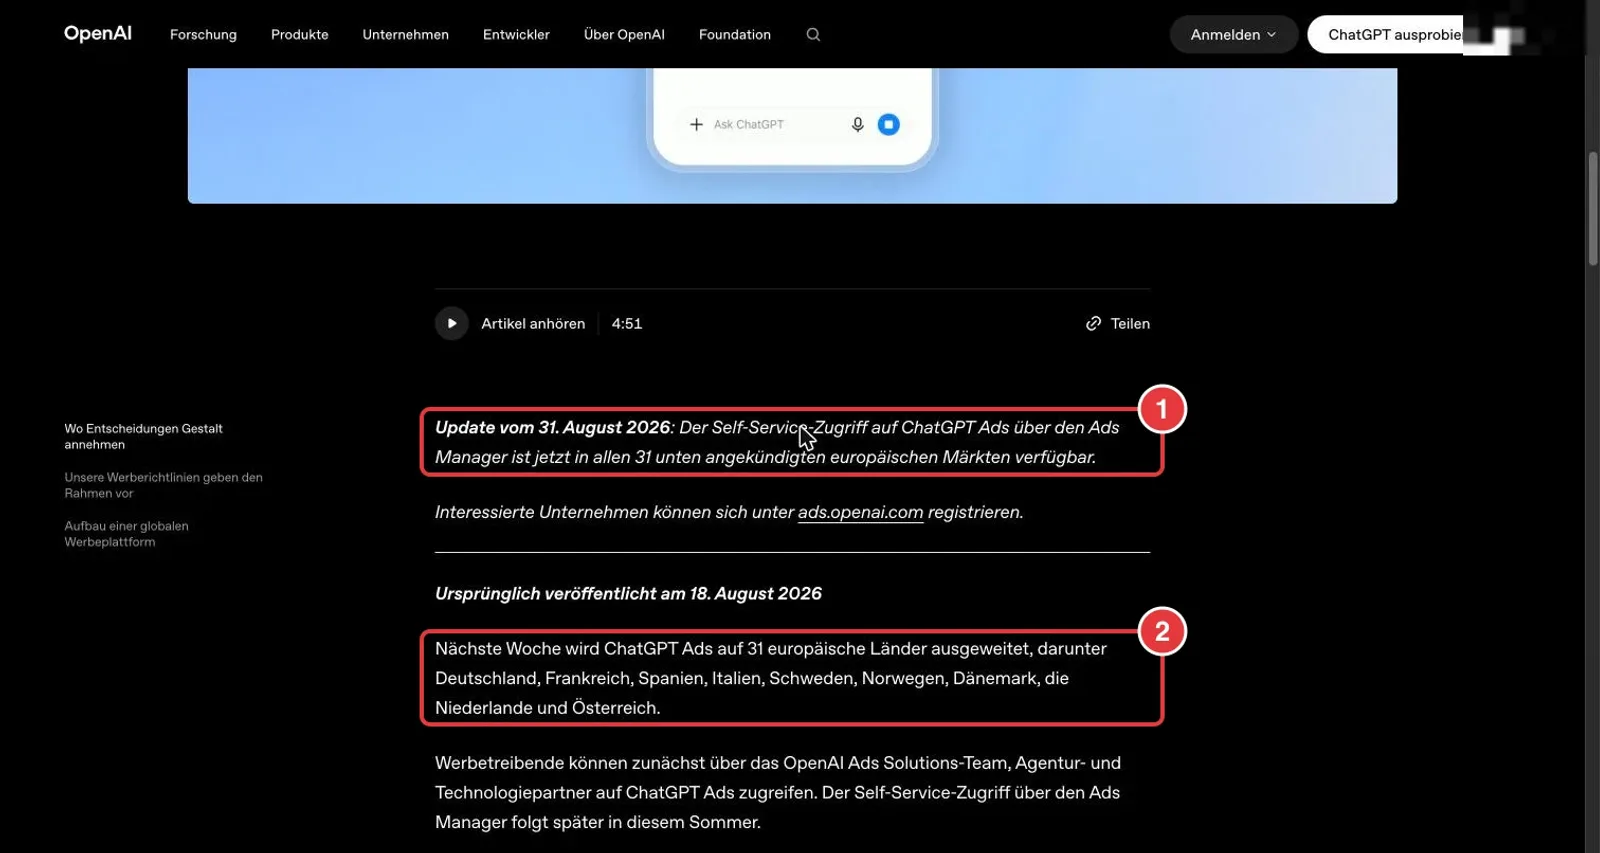Click the link icon next to Teilen
1600x853 pixels.
pos(1094,323)
